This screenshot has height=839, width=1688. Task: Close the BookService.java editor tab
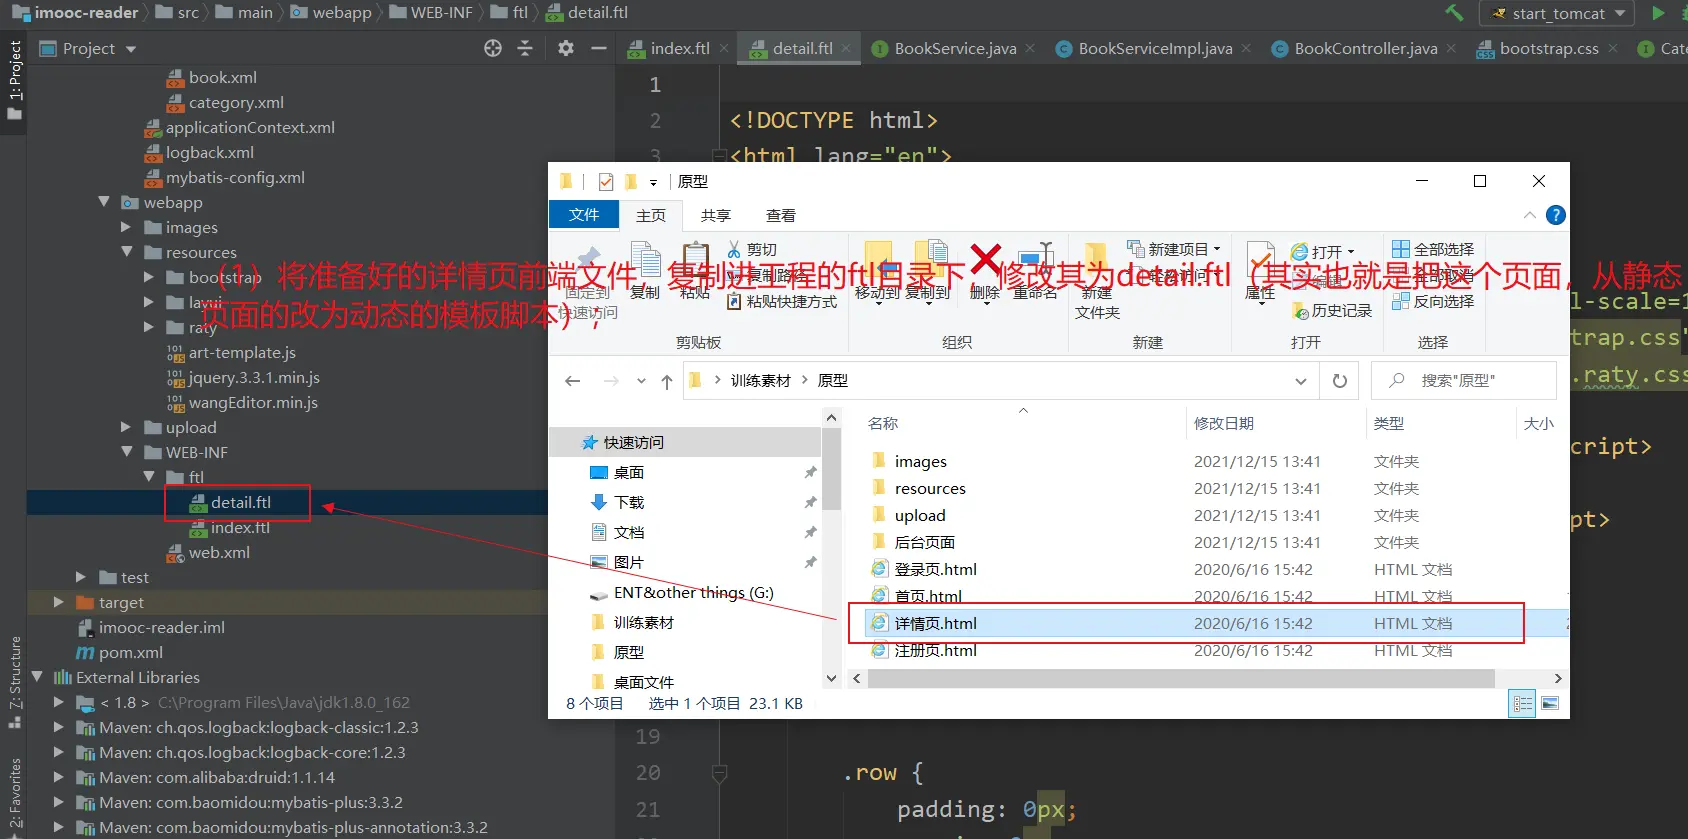pos(1030,48)
